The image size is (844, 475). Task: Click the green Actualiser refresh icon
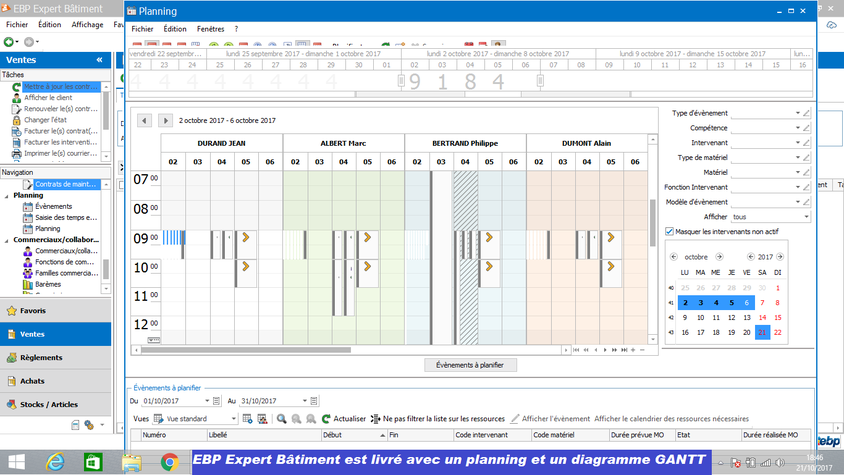pos(326,418)
